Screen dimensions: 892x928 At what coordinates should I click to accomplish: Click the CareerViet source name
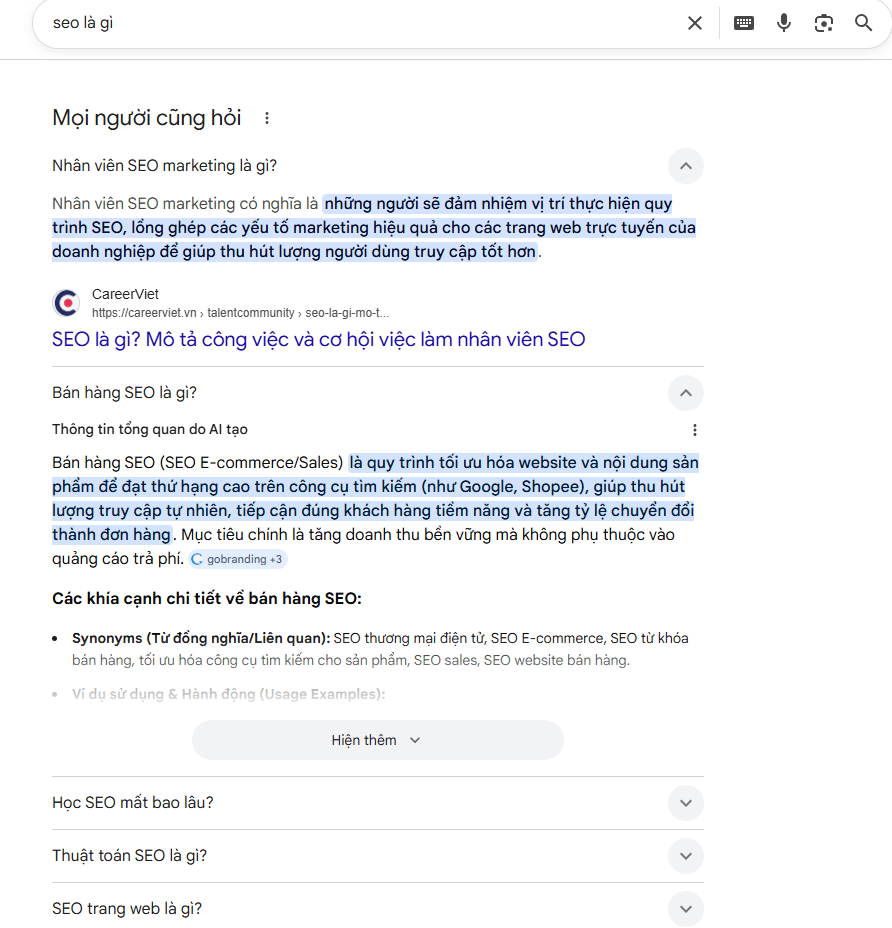pos(125,295)
